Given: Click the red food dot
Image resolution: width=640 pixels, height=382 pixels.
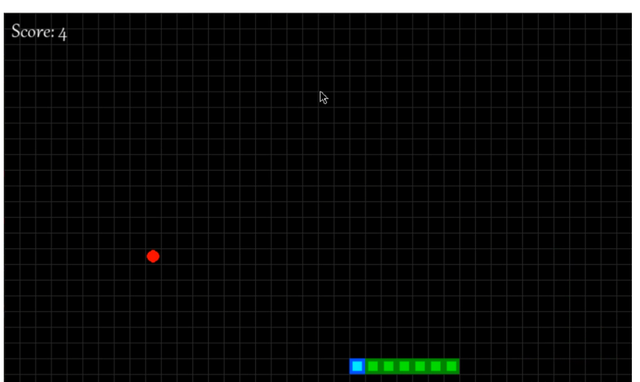Looking at the screenshot, I should pyautogui.click(x=153, y=256).
